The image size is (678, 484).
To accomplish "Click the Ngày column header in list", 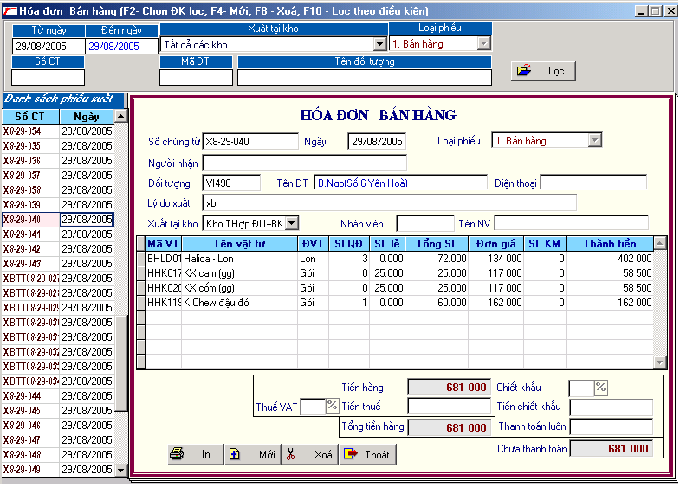I will click(87, 116).
